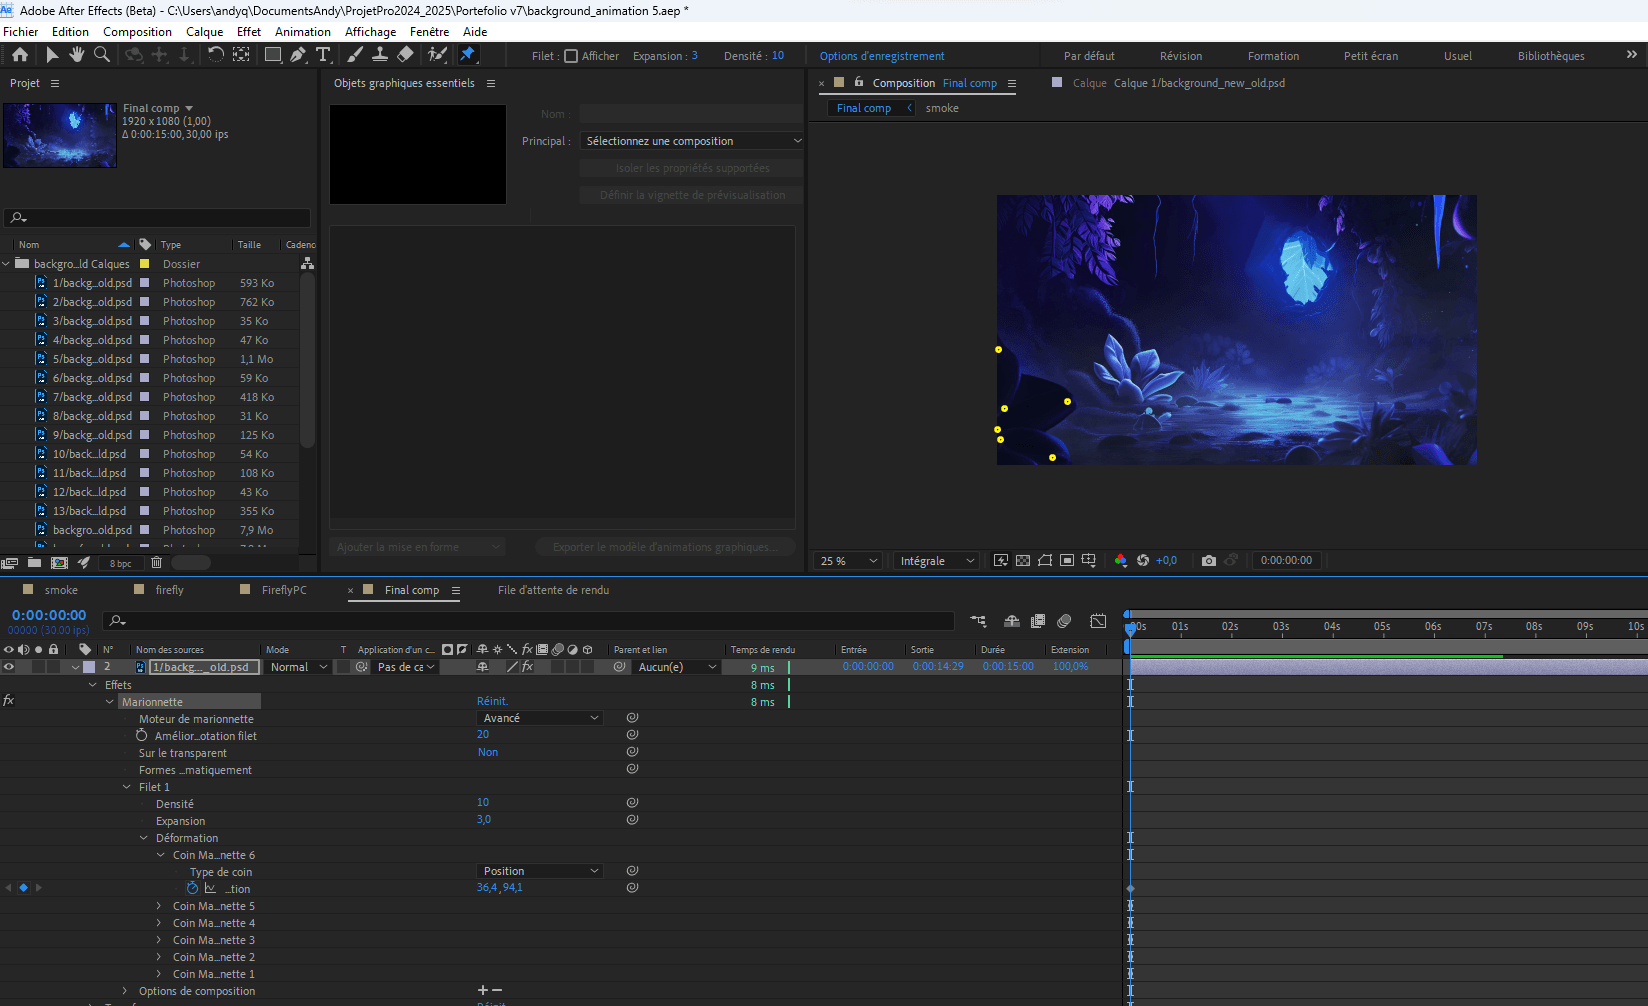Click the Final comp thumbnail in Project panel
Viewport: 1648px width, 1006px height.
60,135
